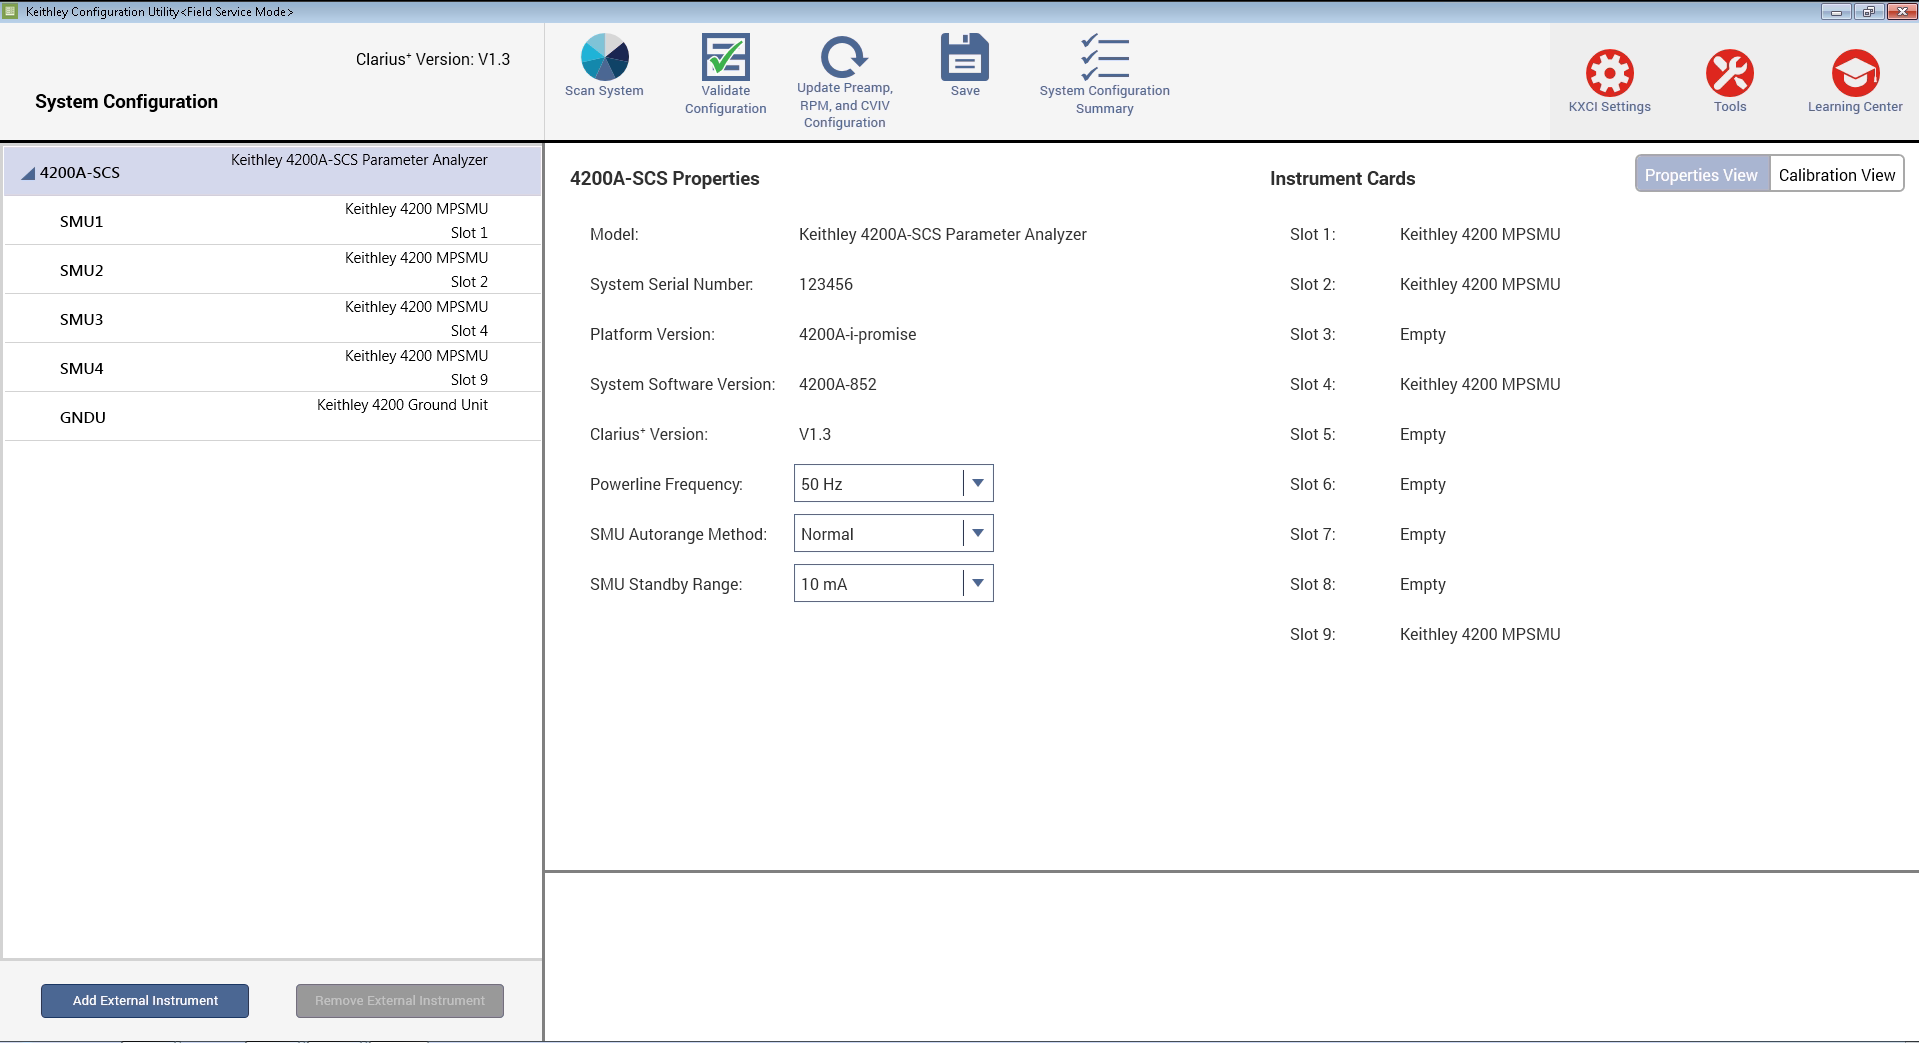Screen dimensions: 1919x1043
Task: Click the Scan System icon
Action: pyautogui.click(x=605, y=57)
